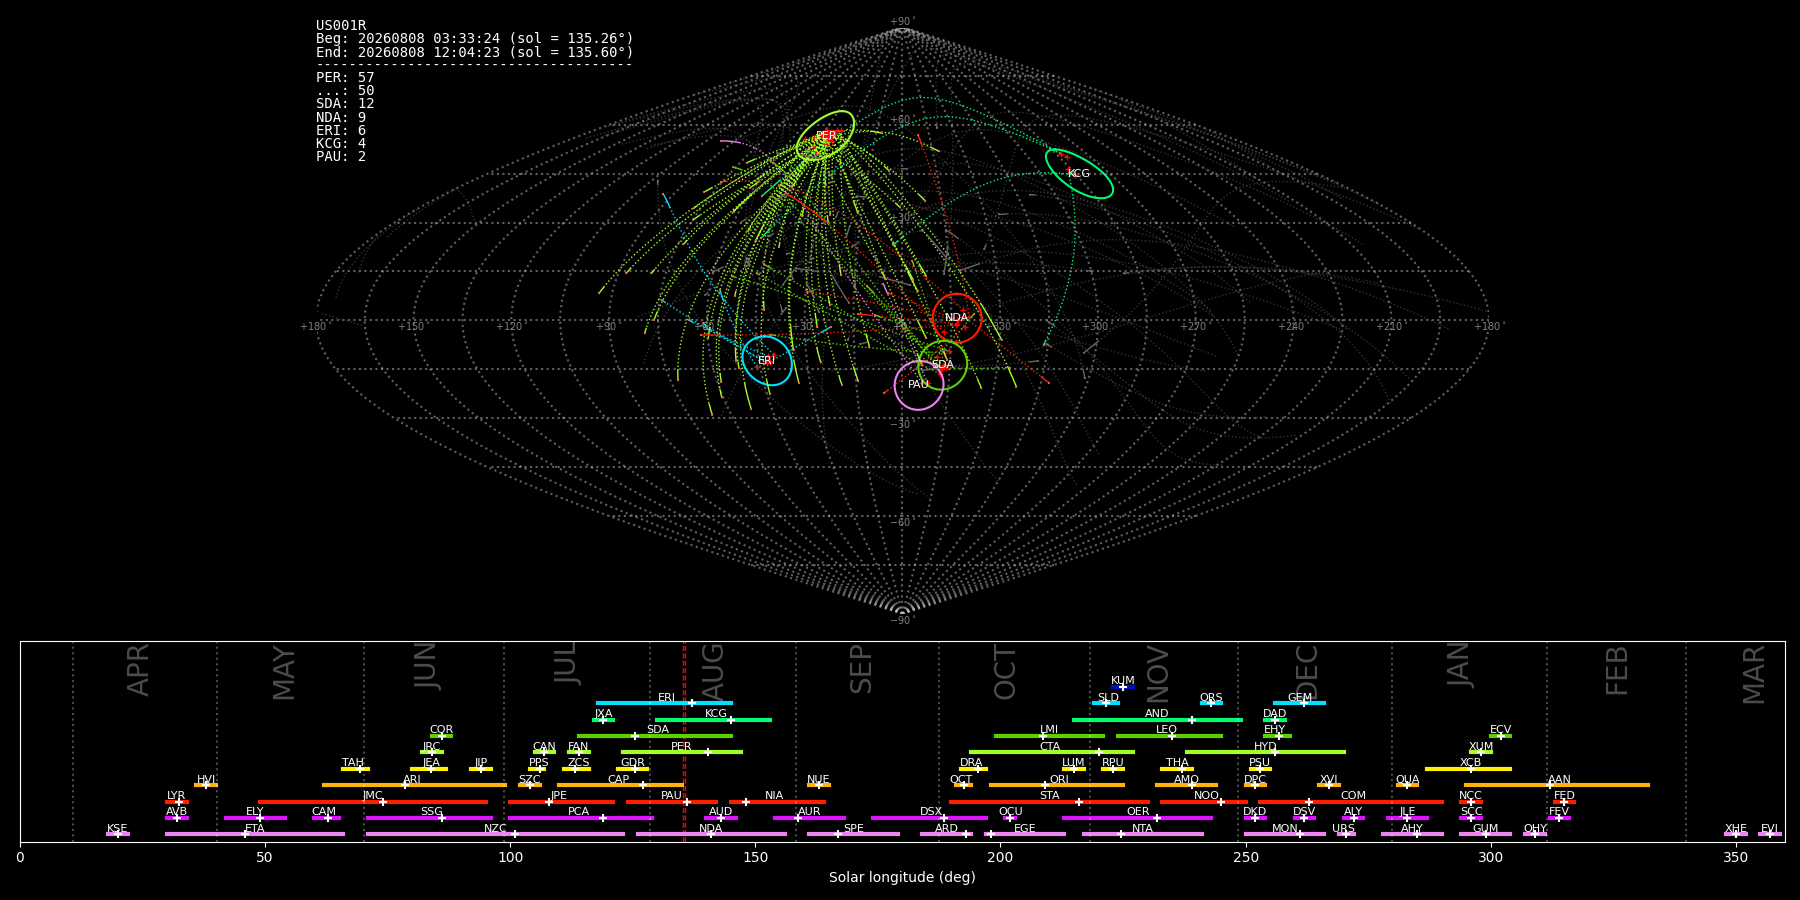Click the pink PAU radiant circle
The height and width of the screenshot is (900, 1800).
tap(919, 385)
